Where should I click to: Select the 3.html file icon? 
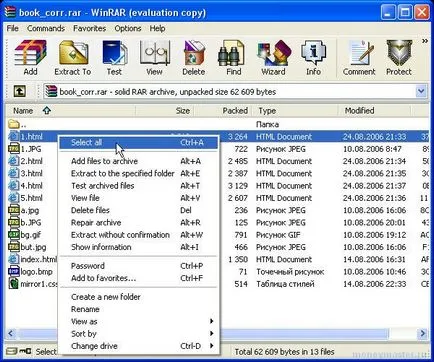coord(13,173)
